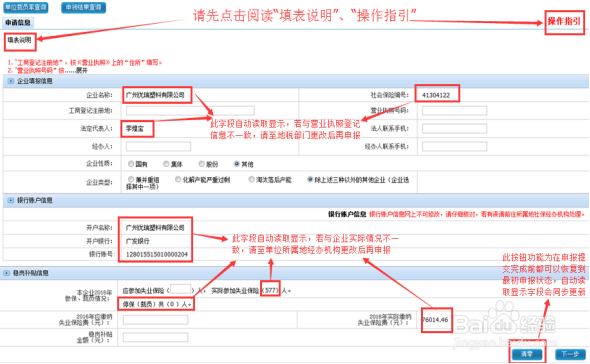The height and width of the screenshot is (364, 590).
Task: Click the 76014.46 paid fee value
Action: click(x=435, y=320)
